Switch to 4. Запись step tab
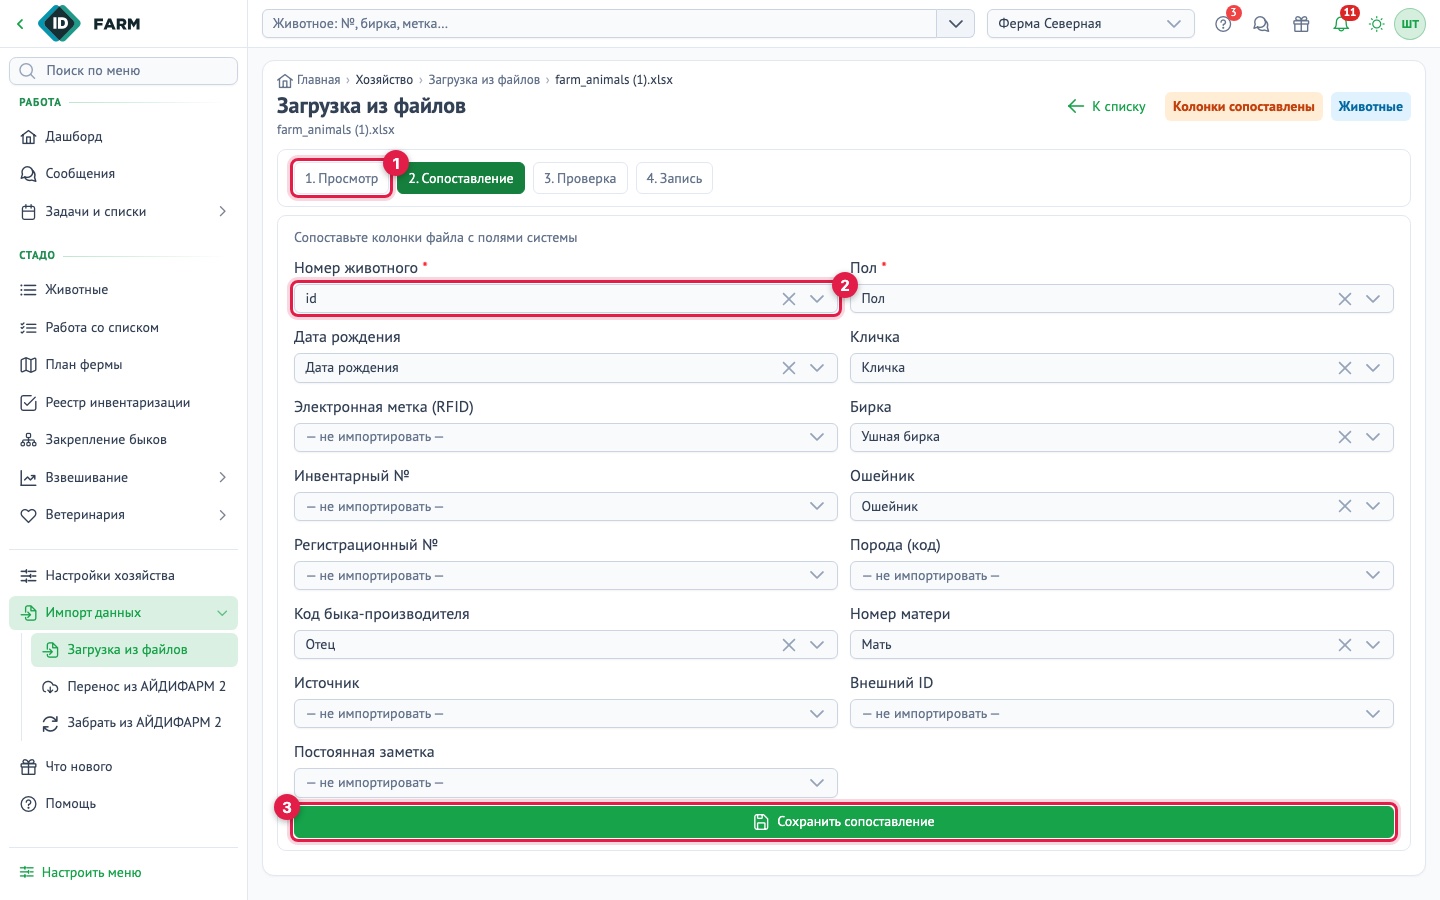Screen dimensions: 1440x900 point(674,179)
